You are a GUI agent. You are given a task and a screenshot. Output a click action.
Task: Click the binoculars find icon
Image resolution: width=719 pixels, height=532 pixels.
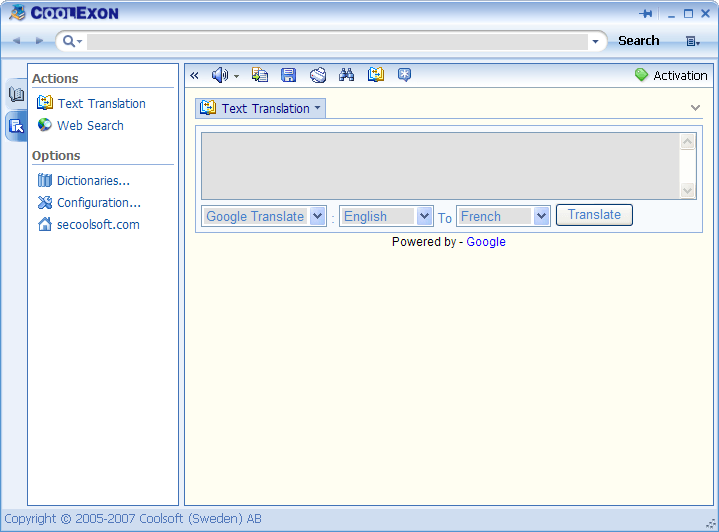pyautogui.click(x=346, y=75)
